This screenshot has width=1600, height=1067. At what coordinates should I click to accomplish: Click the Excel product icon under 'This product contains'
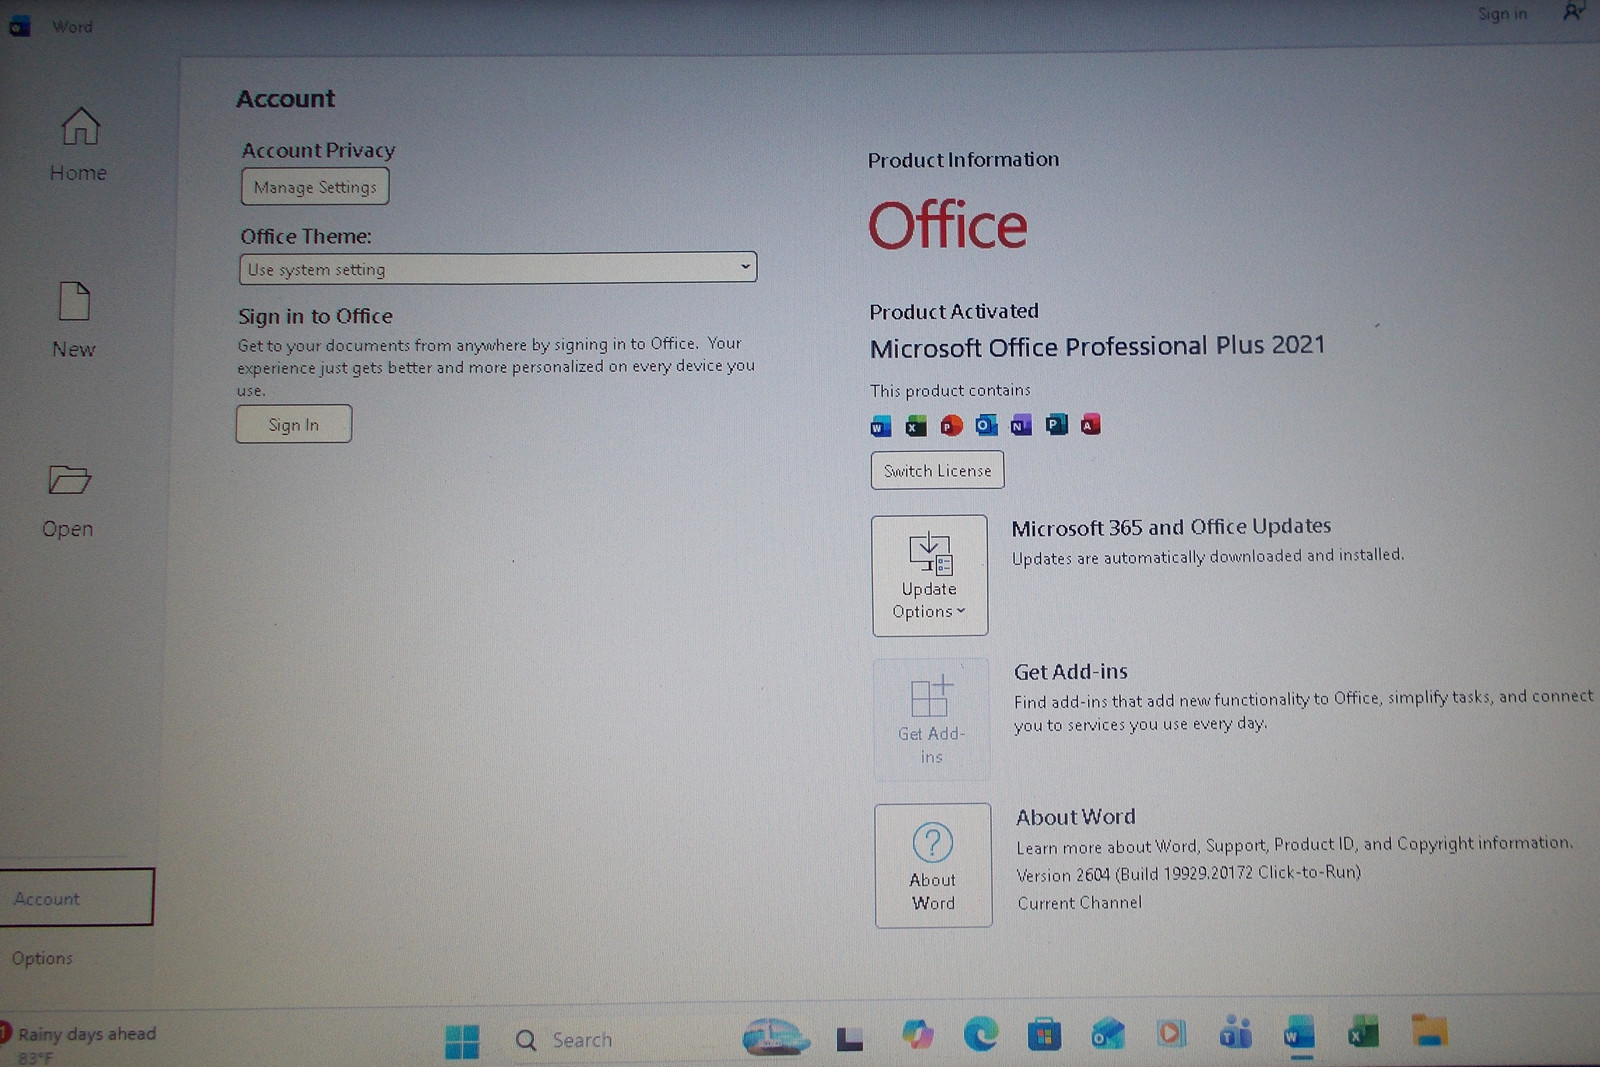click(x=916, y=426)
